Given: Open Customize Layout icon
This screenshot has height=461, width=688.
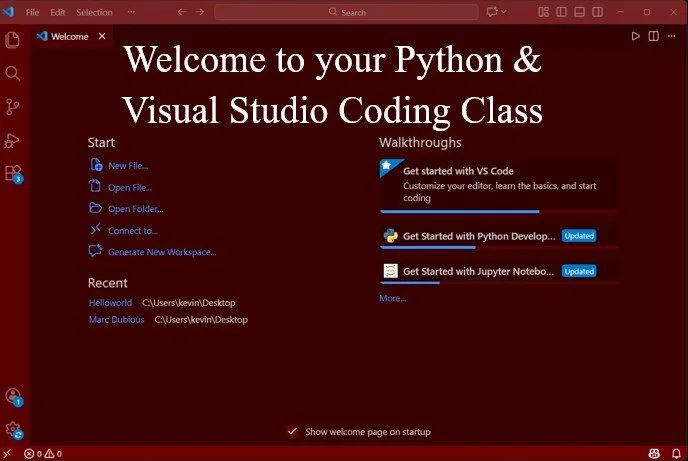Looking at the screenshot, I should point(544,12).
